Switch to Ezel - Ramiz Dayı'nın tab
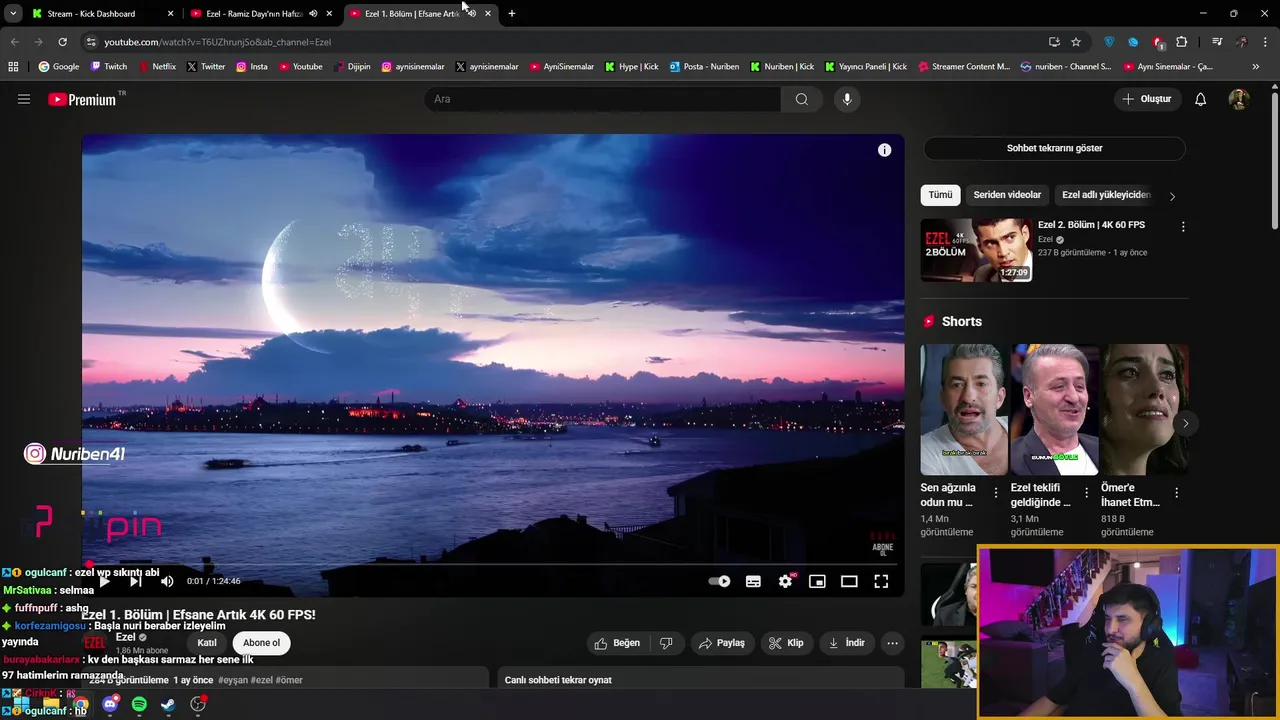The height and width of the screenshot is (720, 1280). pyautogui.click(x=260, y=14)
